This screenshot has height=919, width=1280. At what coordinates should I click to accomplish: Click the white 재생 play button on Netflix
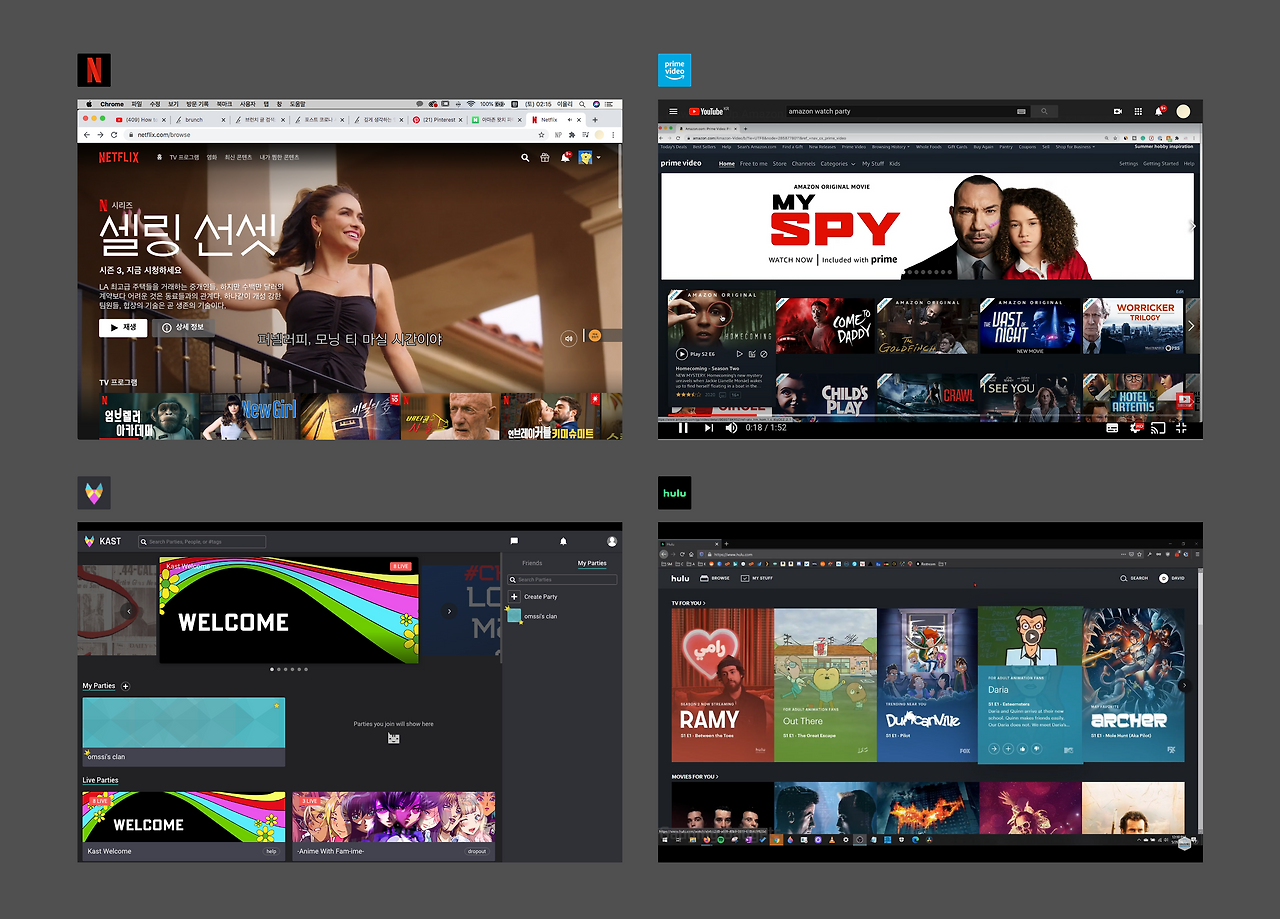point(123,327)
